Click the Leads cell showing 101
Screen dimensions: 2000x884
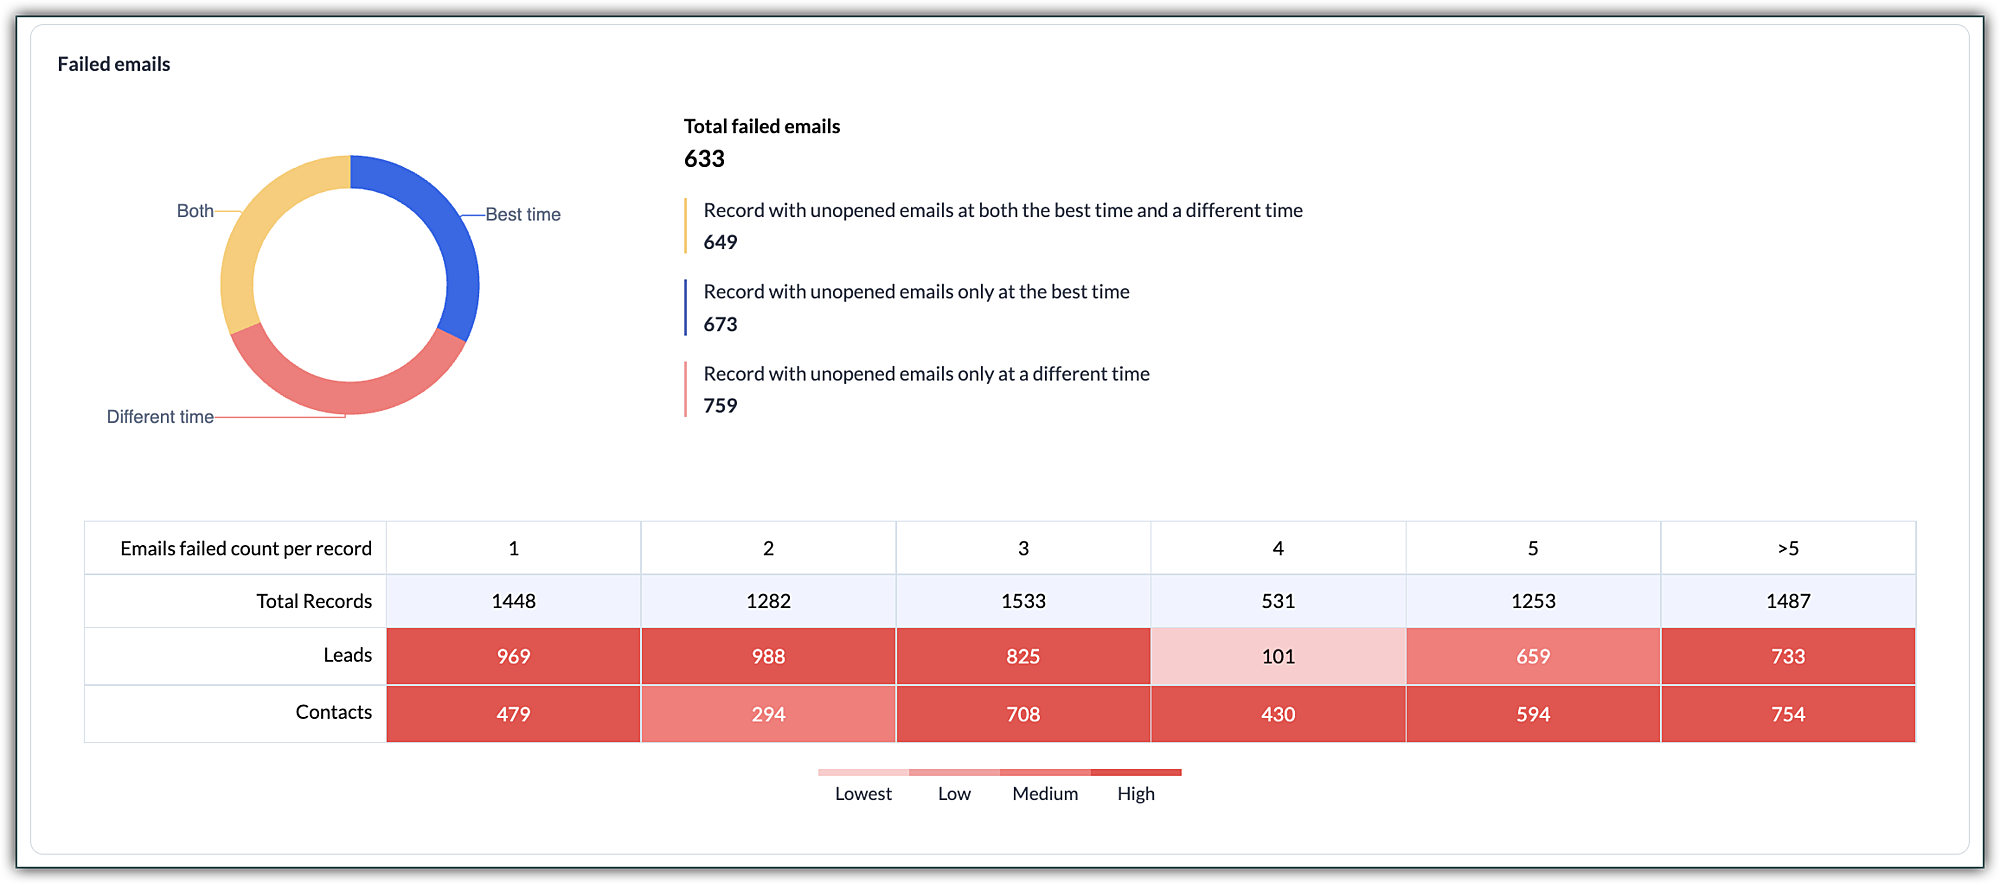pyautogui.click(x=1278, y=656)
